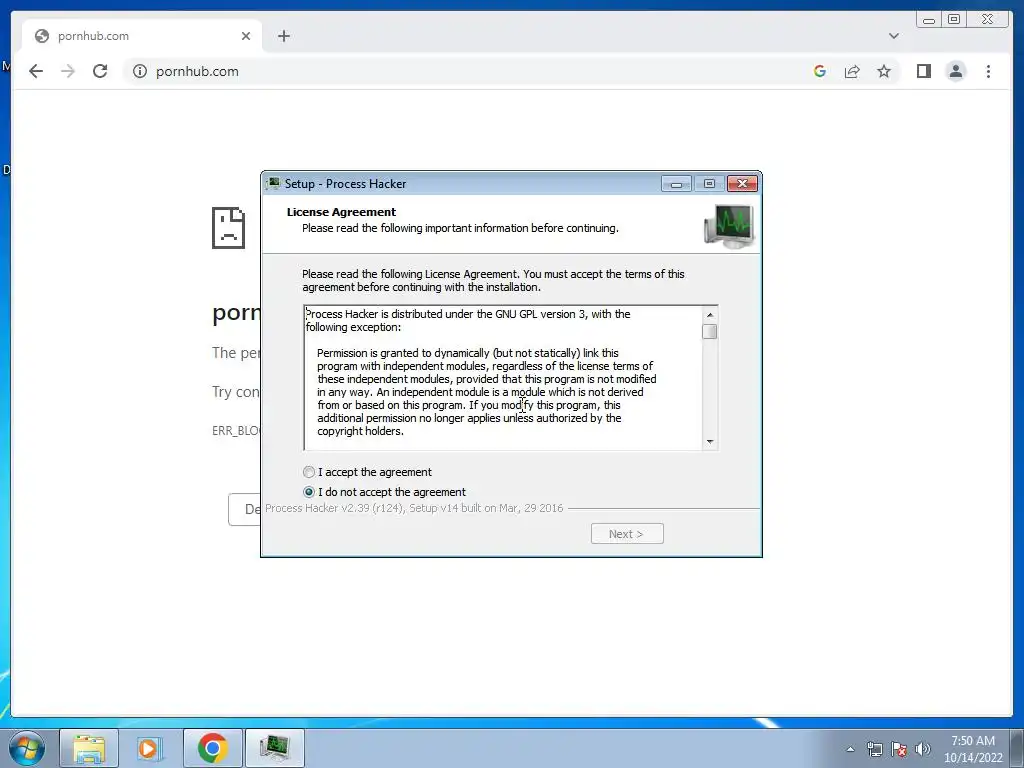
Task: Close the Setup - Process Hacker dialog
Action: (x=743, y=184)
